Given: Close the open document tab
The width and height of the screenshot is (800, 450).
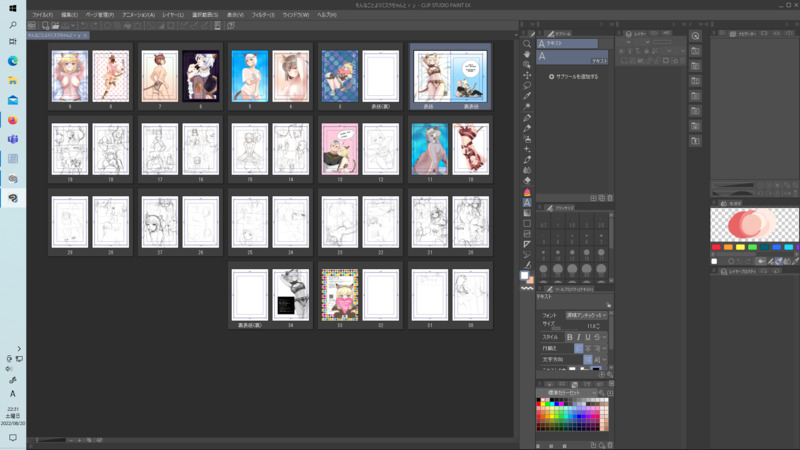Looking at the screenshot, I should [x=85, y=35].
